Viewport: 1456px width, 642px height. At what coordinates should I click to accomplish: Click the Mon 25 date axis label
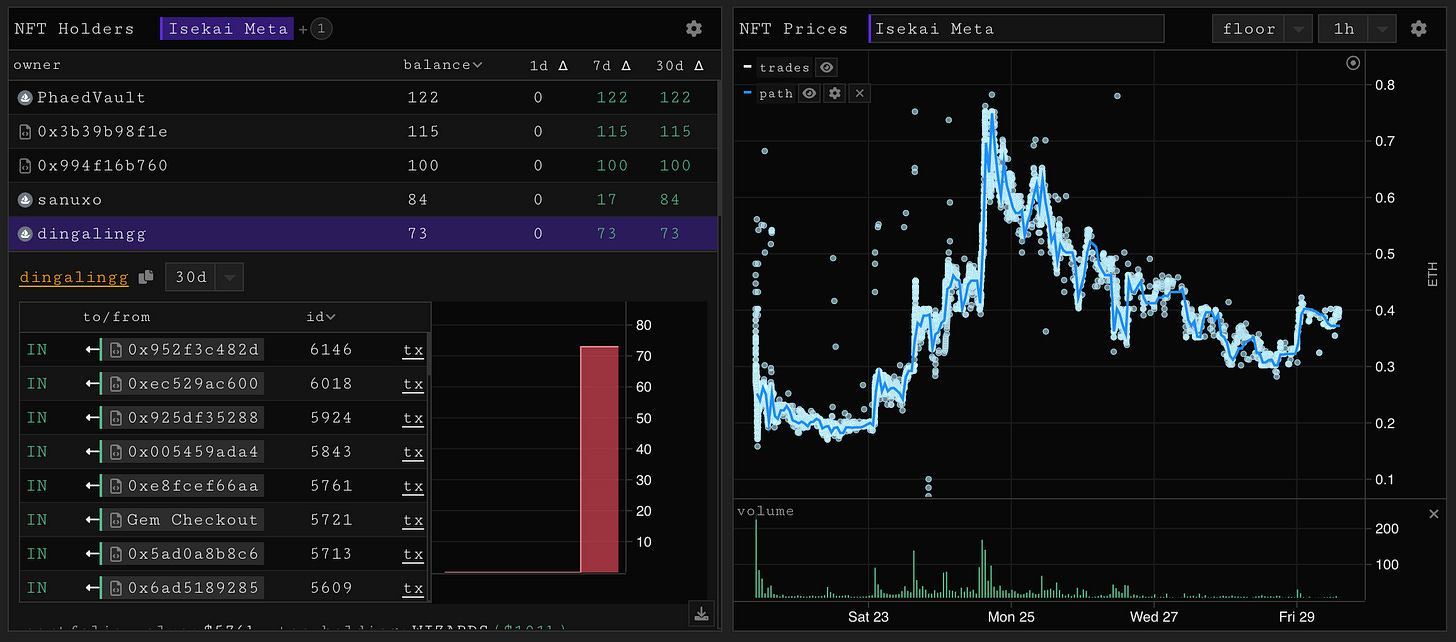[x=1011, y=617]
